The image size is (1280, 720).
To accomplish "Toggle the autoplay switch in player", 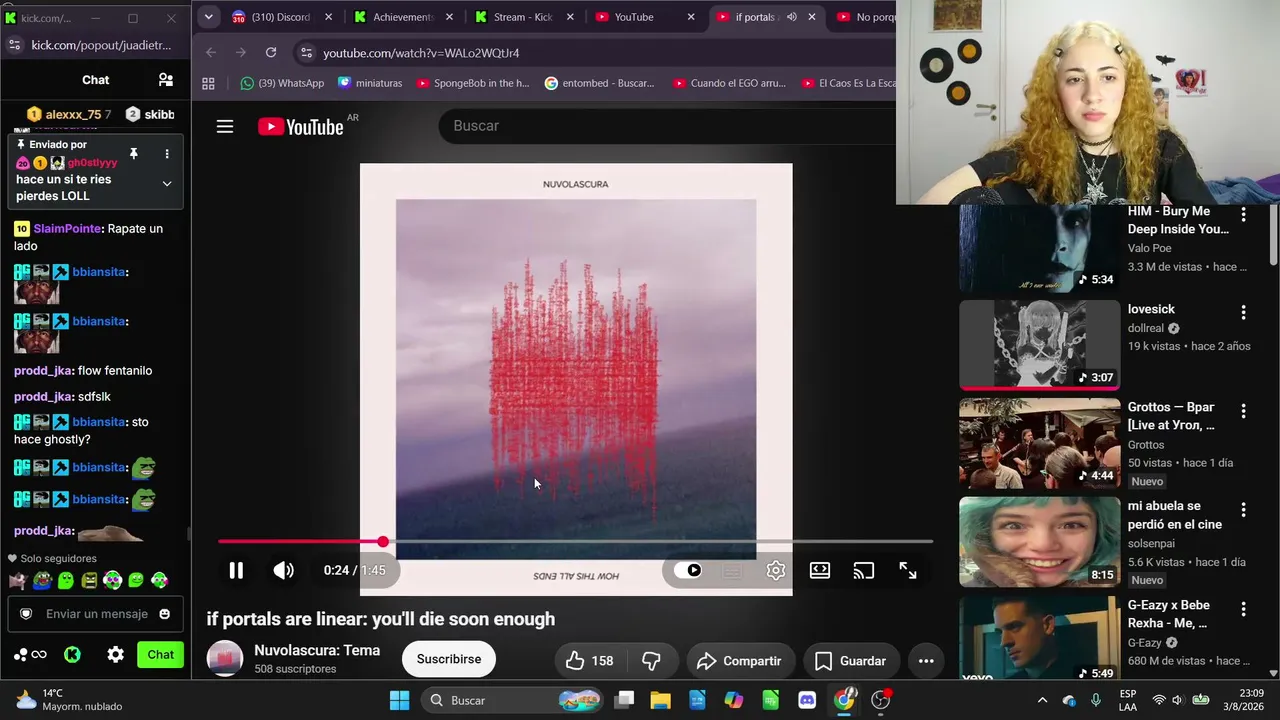I will [688, 570].
